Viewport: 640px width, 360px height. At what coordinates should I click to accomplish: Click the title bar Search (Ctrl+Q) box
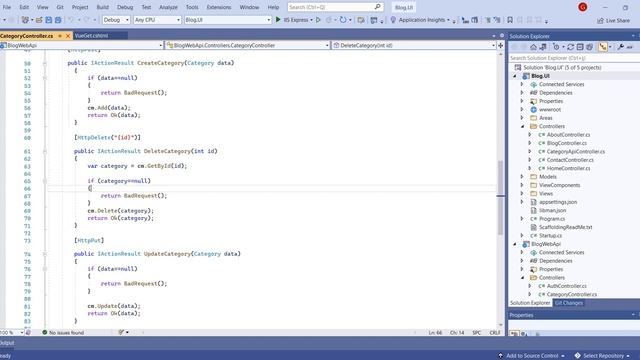pyautogui.click(x=335, y=7)
